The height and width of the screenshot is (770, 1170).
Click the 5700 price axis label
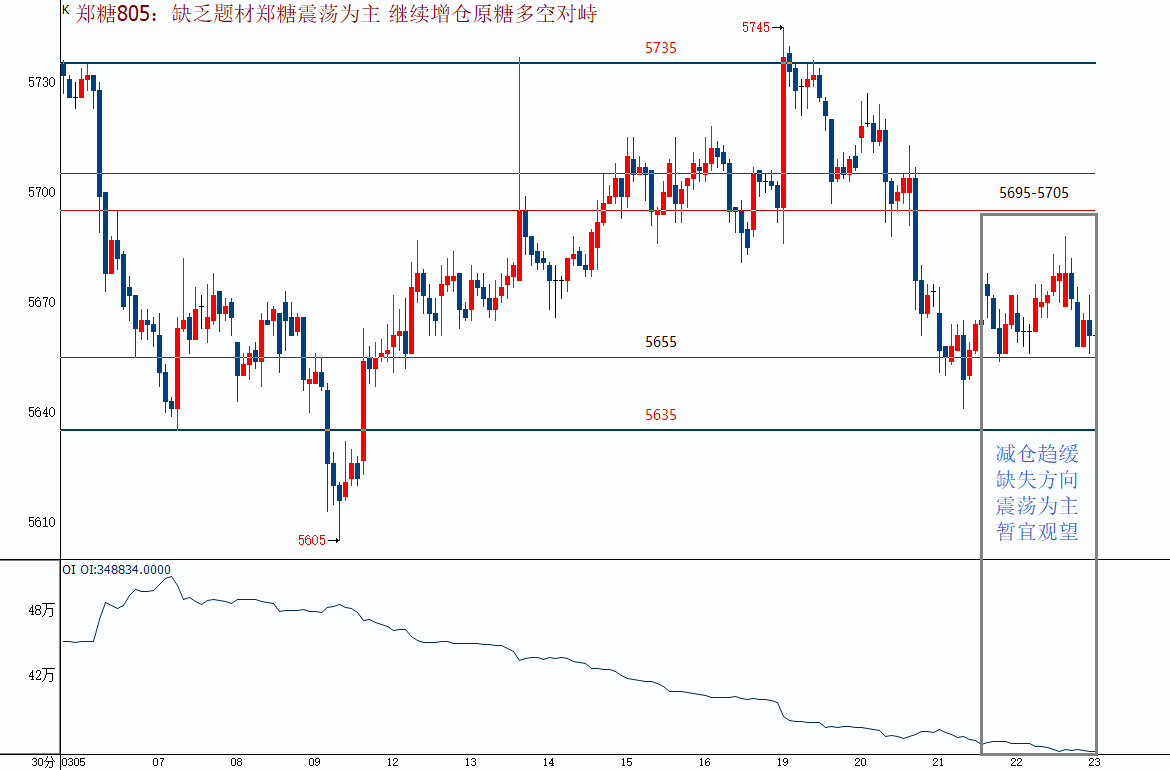tap(42, 192)
